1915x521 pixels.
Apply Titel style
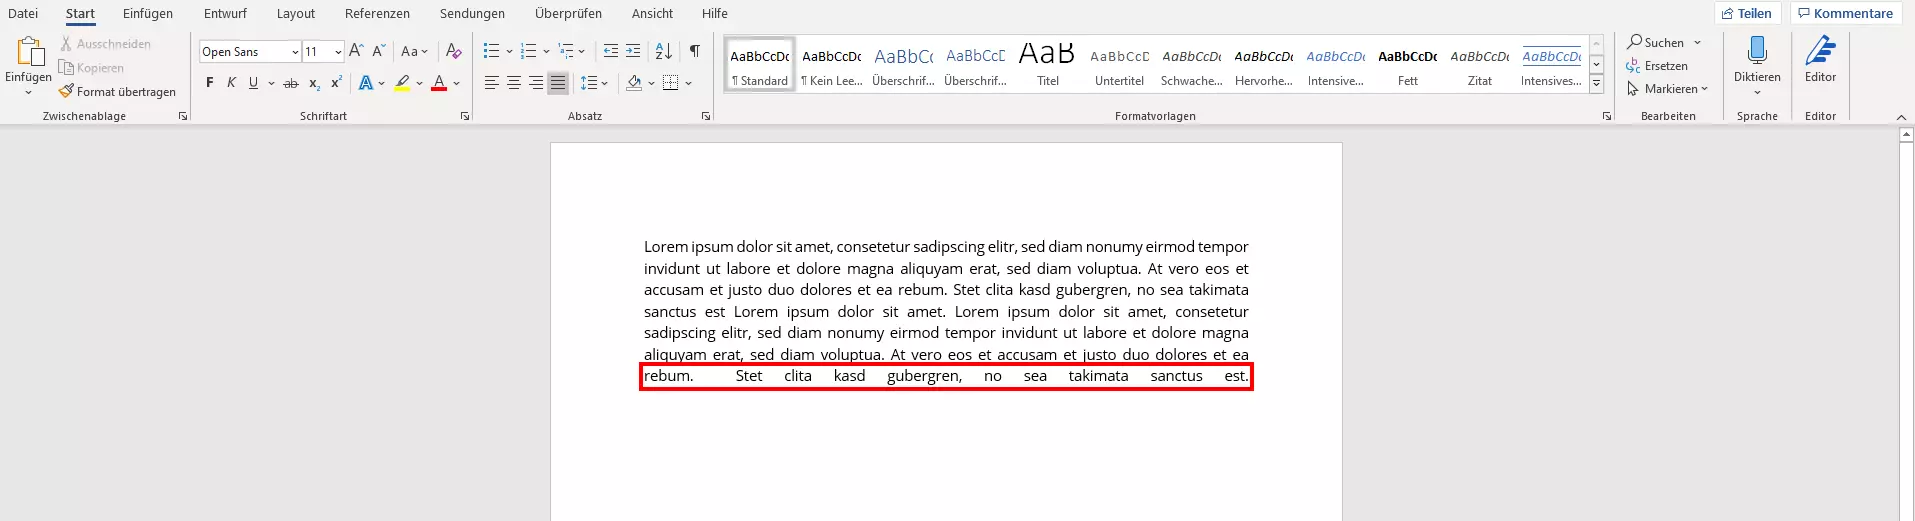point(1048,65)
